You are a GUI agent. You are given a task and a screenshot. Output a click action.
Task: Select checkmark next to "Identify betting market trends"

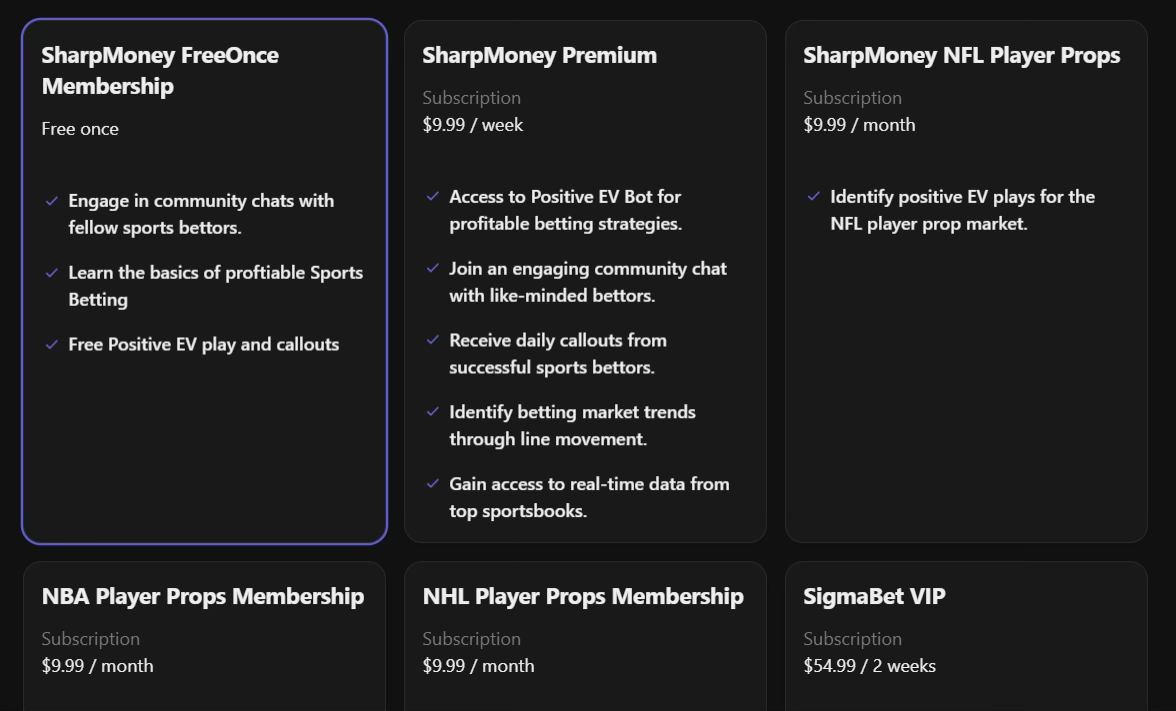point(432,413)
